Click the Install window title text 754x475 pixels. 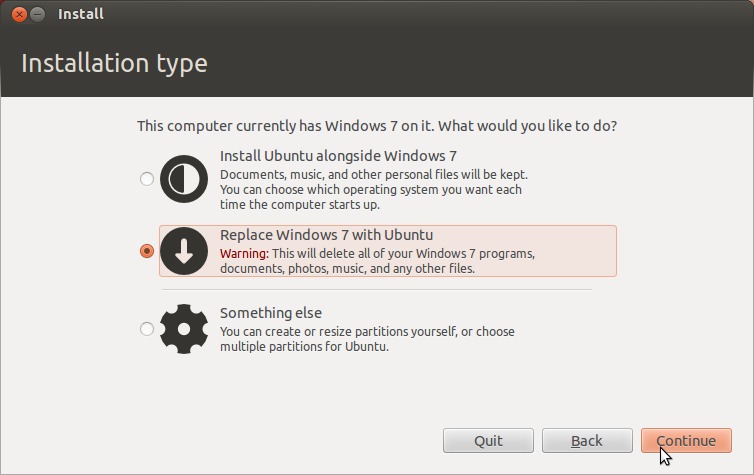tap(81, 14)
